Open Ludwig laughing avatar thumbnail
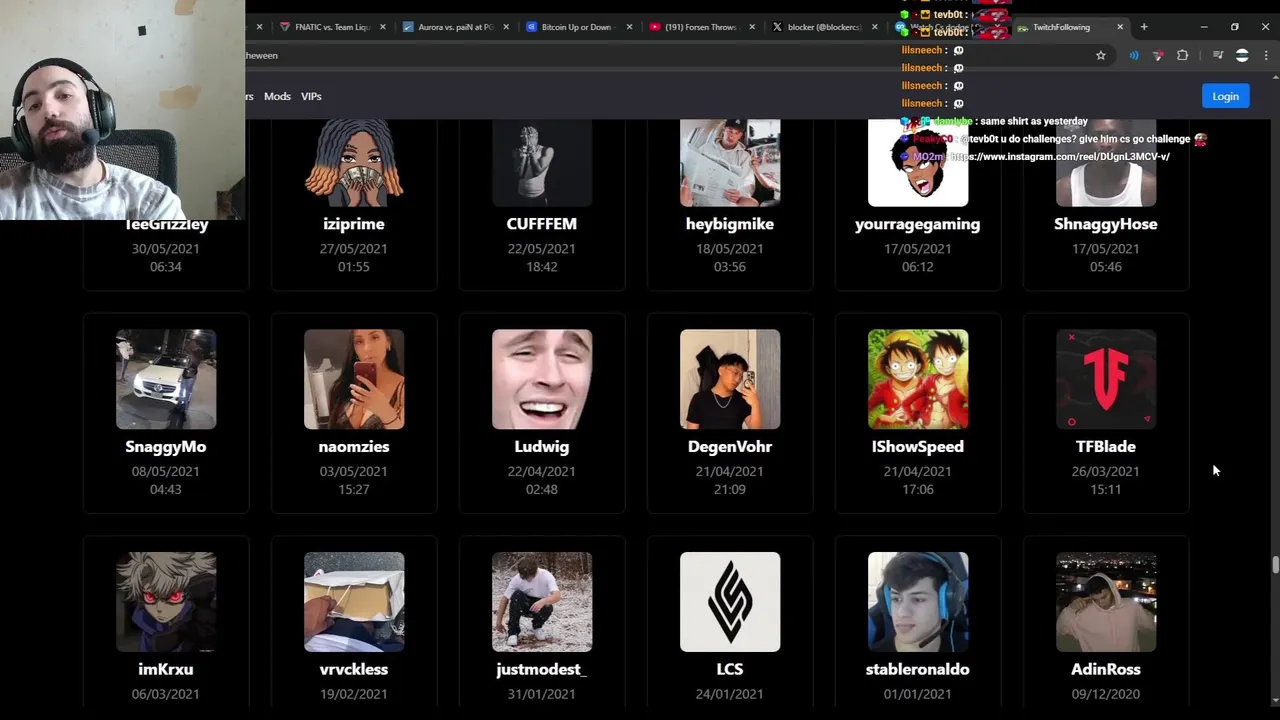 tap(542, 379)
